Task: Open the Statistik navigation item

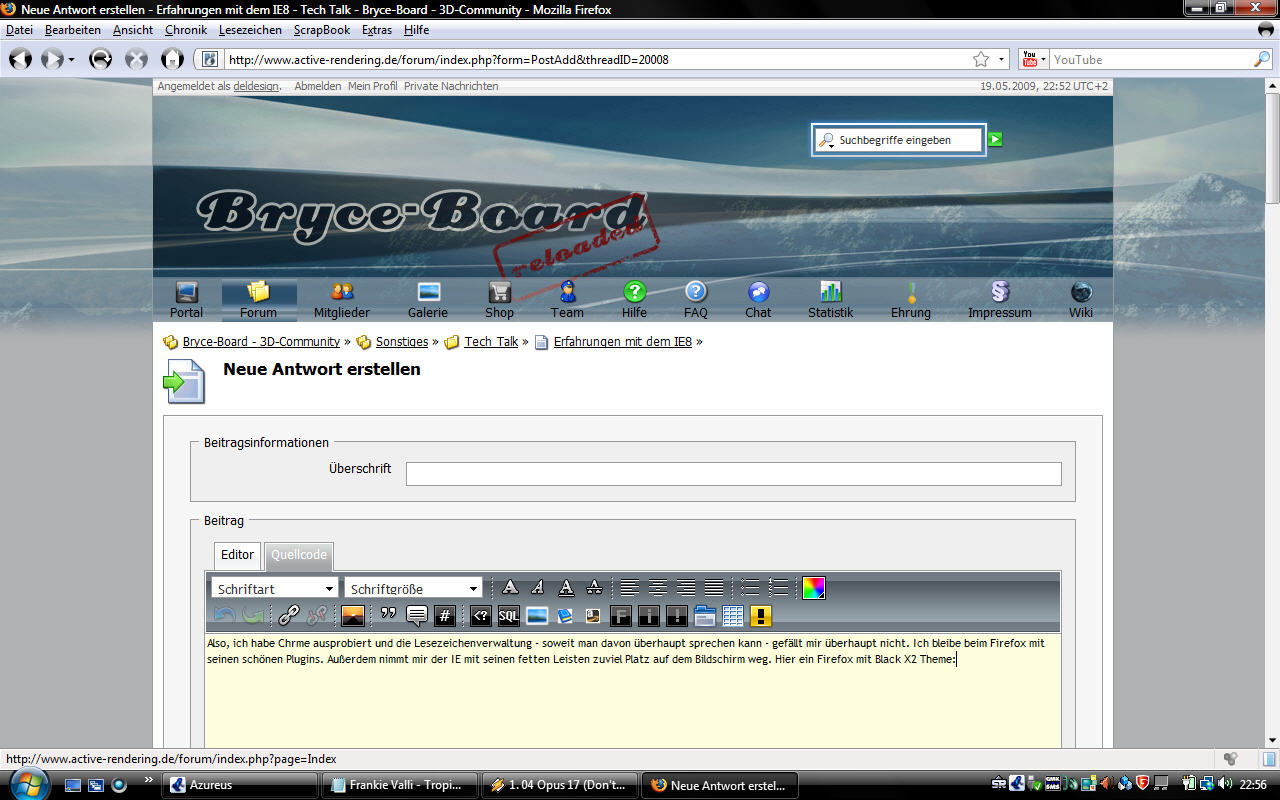Action: click(831, 300)
